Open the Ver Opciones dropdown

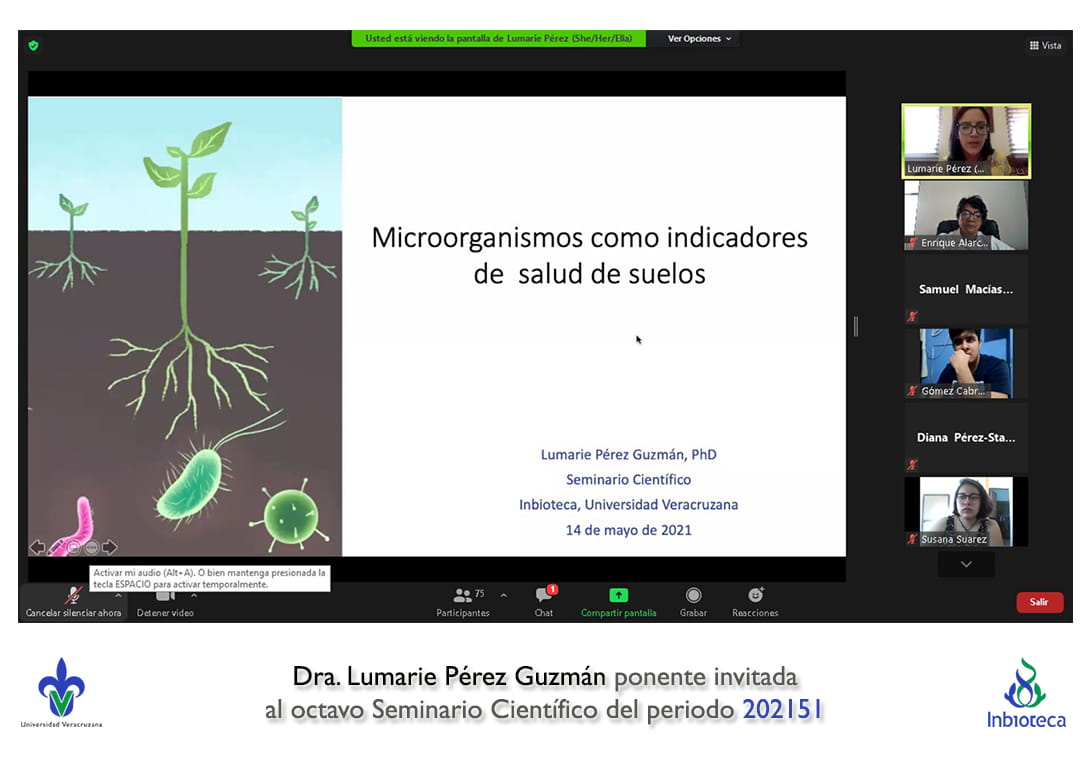[699, 39]
